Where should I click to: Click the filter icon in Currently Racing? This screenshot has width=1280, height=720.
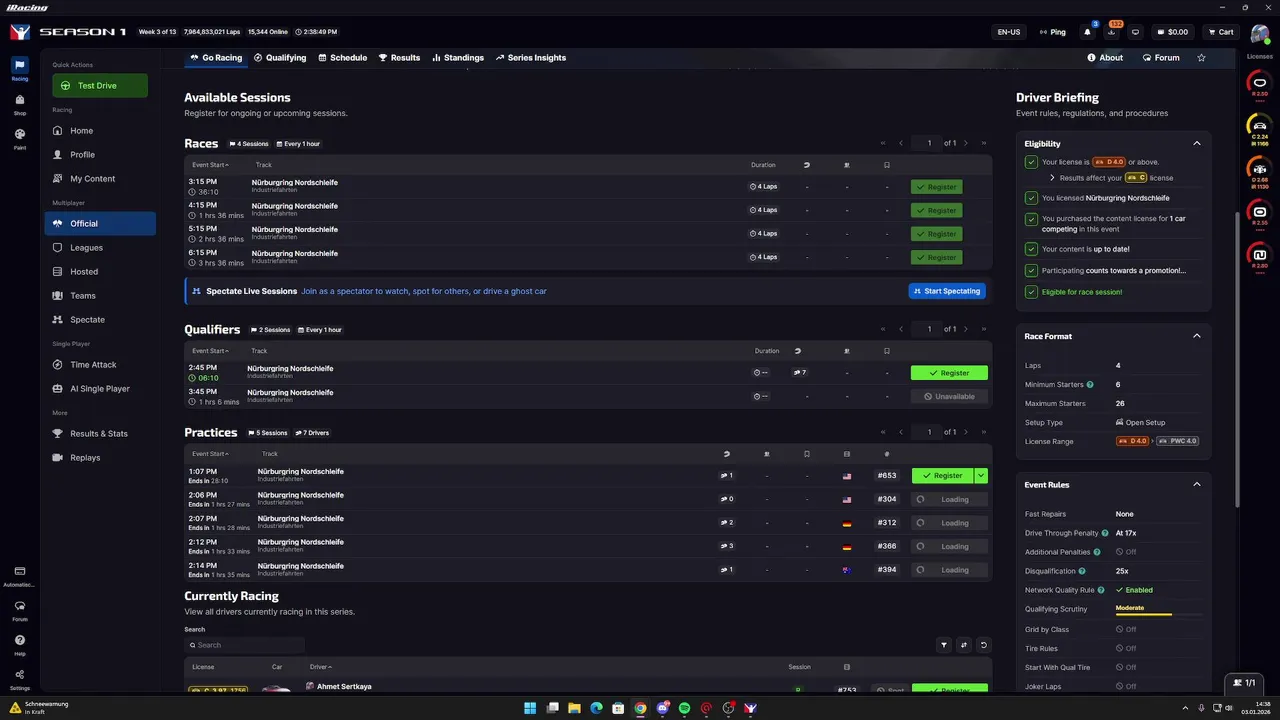[944, 645]
